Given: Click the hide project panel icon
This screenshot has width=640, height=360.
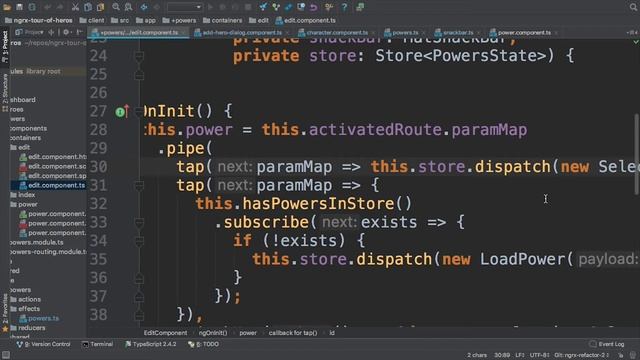Looking at the screenshot, I should point(80,32).
